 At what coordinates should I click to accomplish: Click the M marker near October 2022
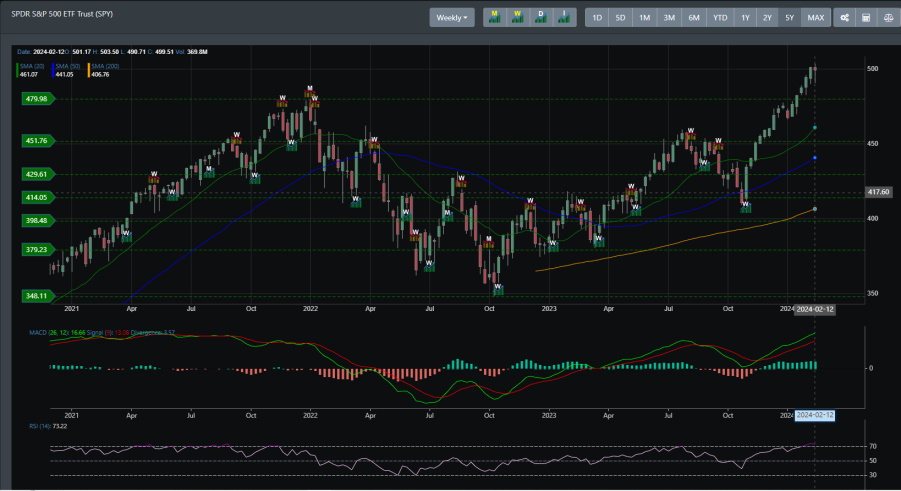489,239
